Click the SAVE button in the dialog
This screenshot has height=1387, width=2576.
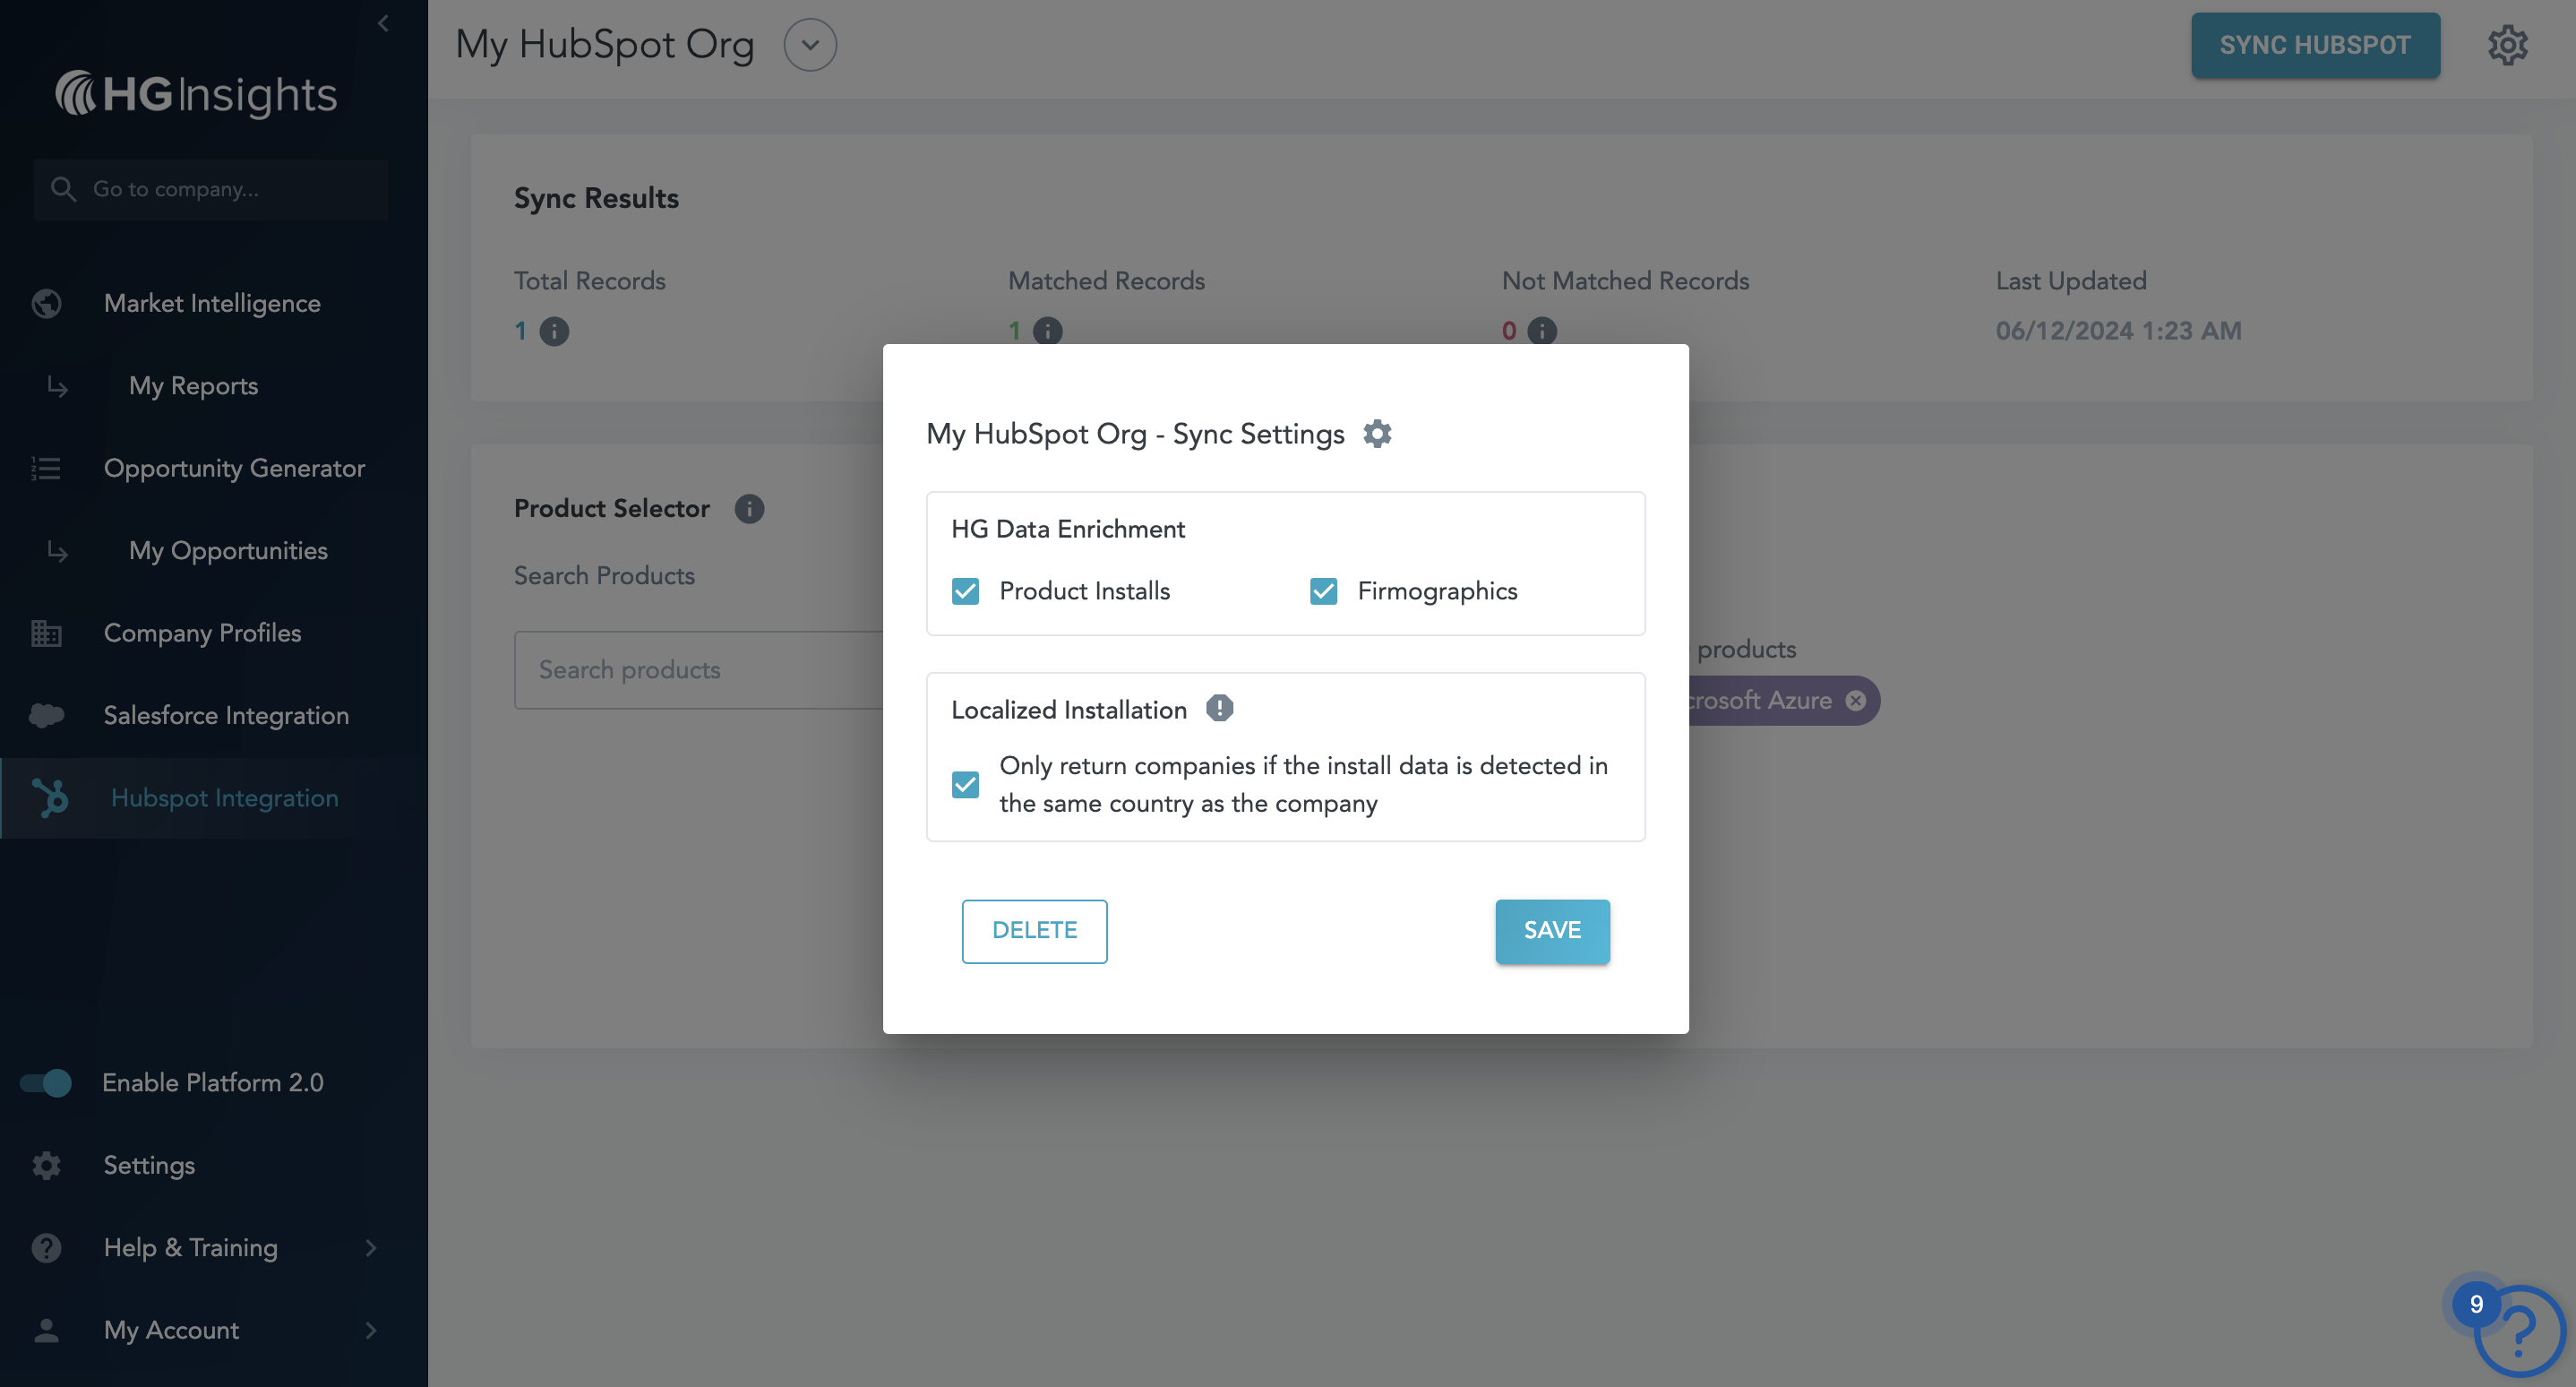click(1551, 930)
